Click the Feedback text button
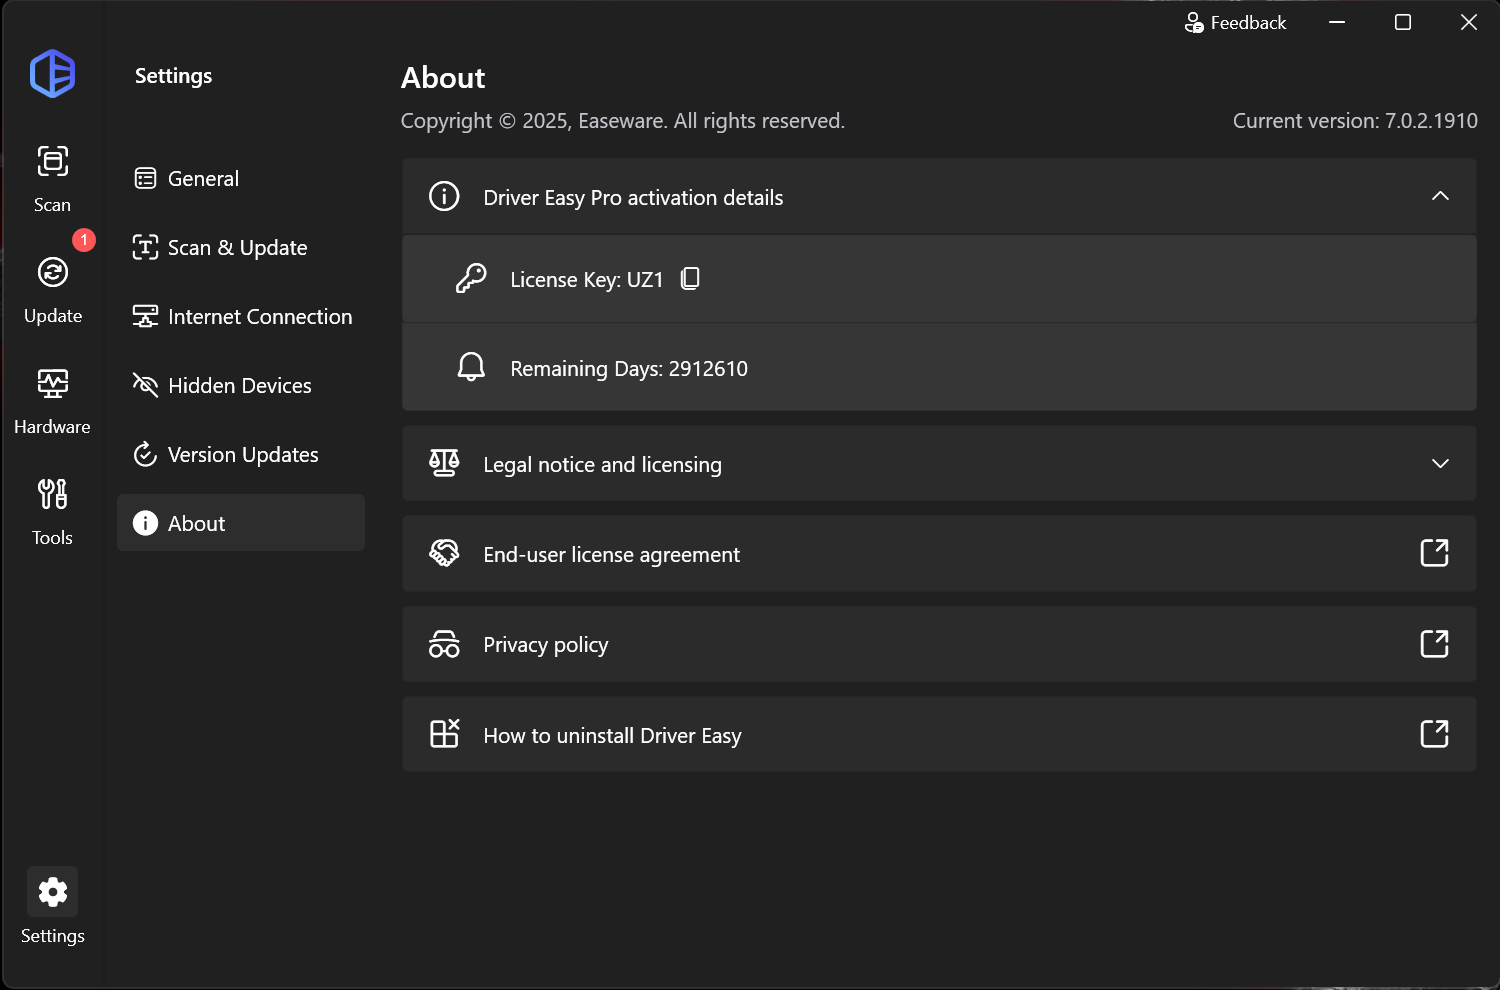Screen dimensions: 1500x990 [1248, 23]
